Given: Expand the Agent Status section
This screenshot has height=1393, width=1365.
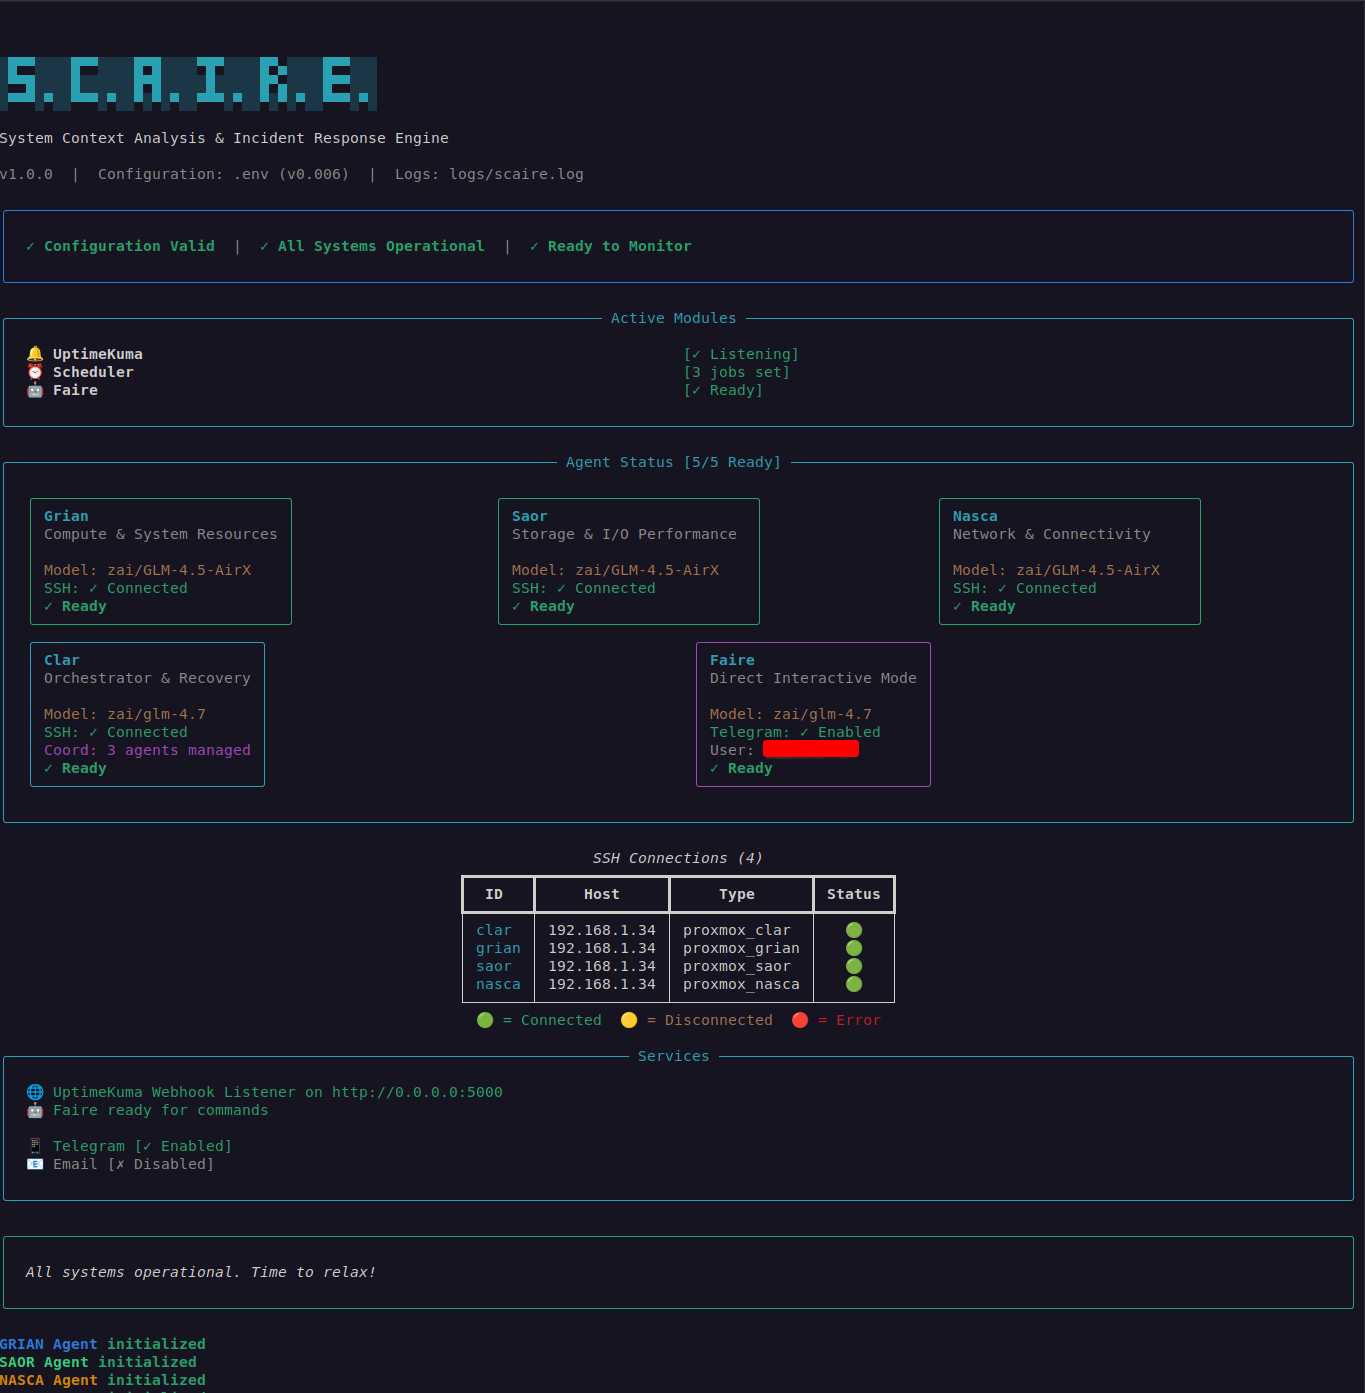Looking at the screenshot, I should (672, 461).
